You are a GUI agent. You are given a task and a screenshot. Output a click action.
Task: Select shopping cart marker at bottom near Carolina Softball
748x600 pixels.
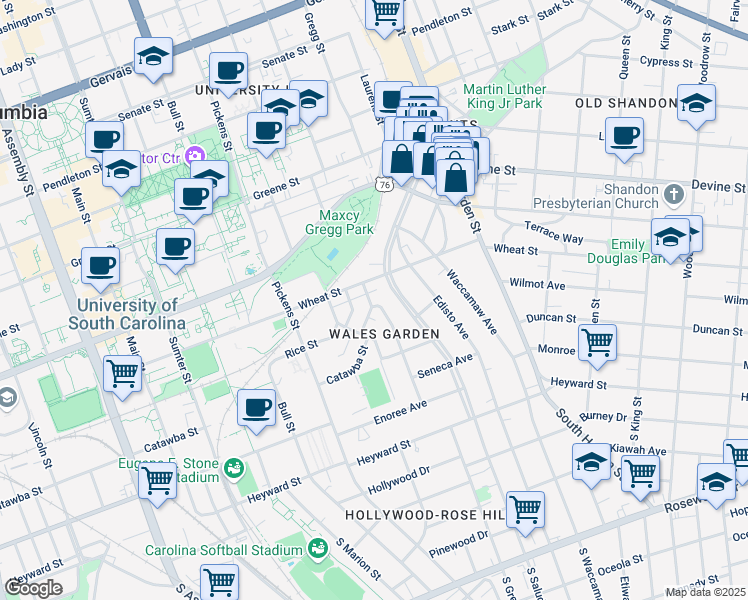(x=219, y=582)
